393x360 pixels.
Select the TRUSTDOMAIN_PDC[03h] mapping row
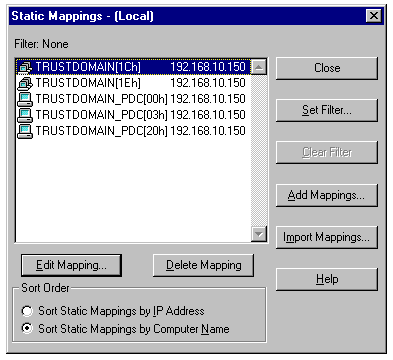[x=133, y=115]
